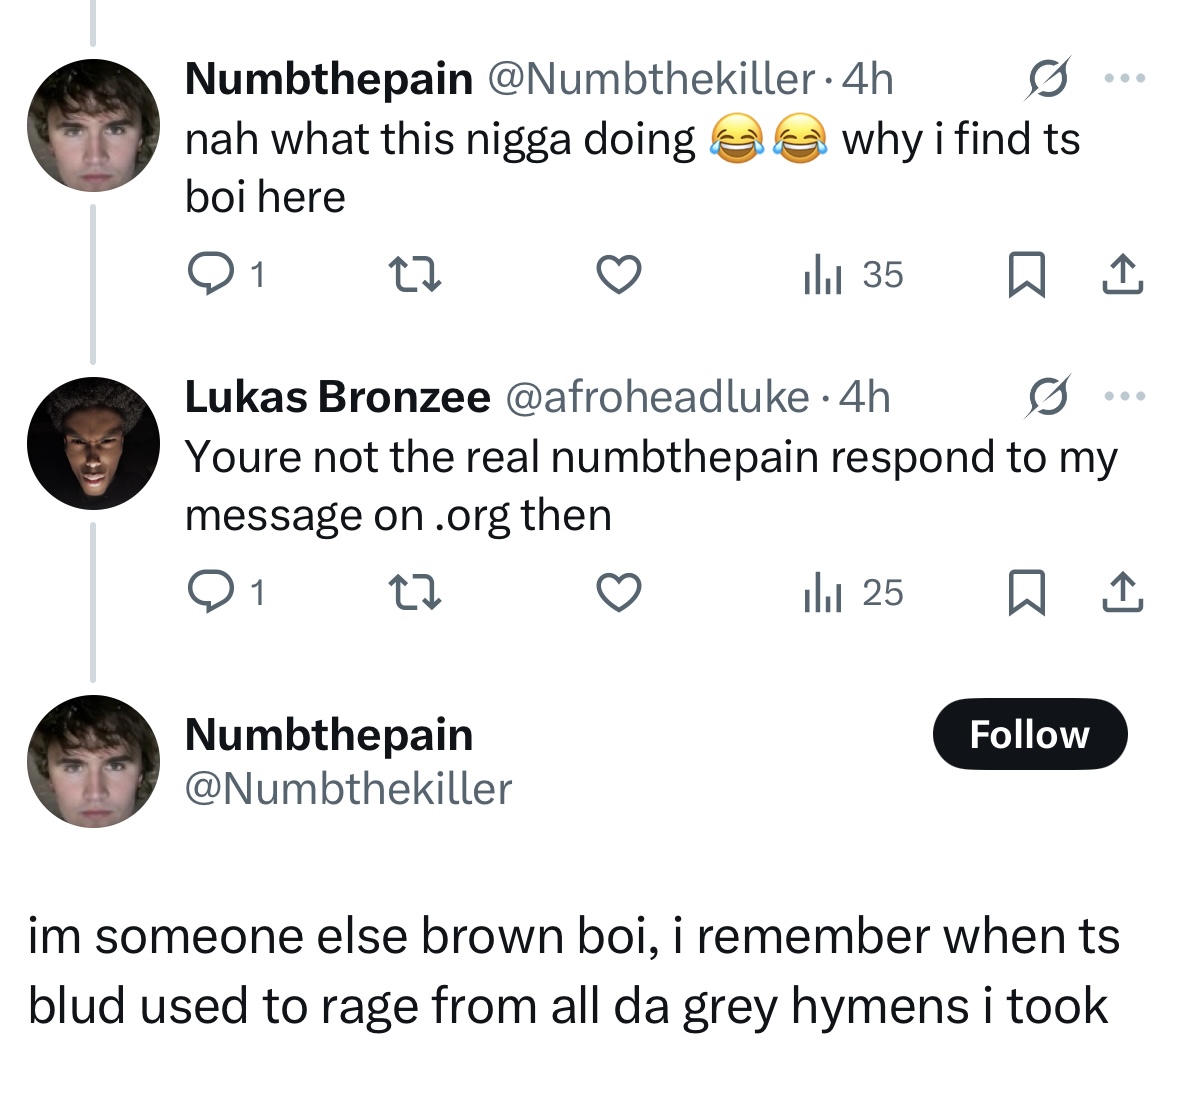
Task: Reply to Lukas Bronzee's tweet
Action: coord(226,592)
